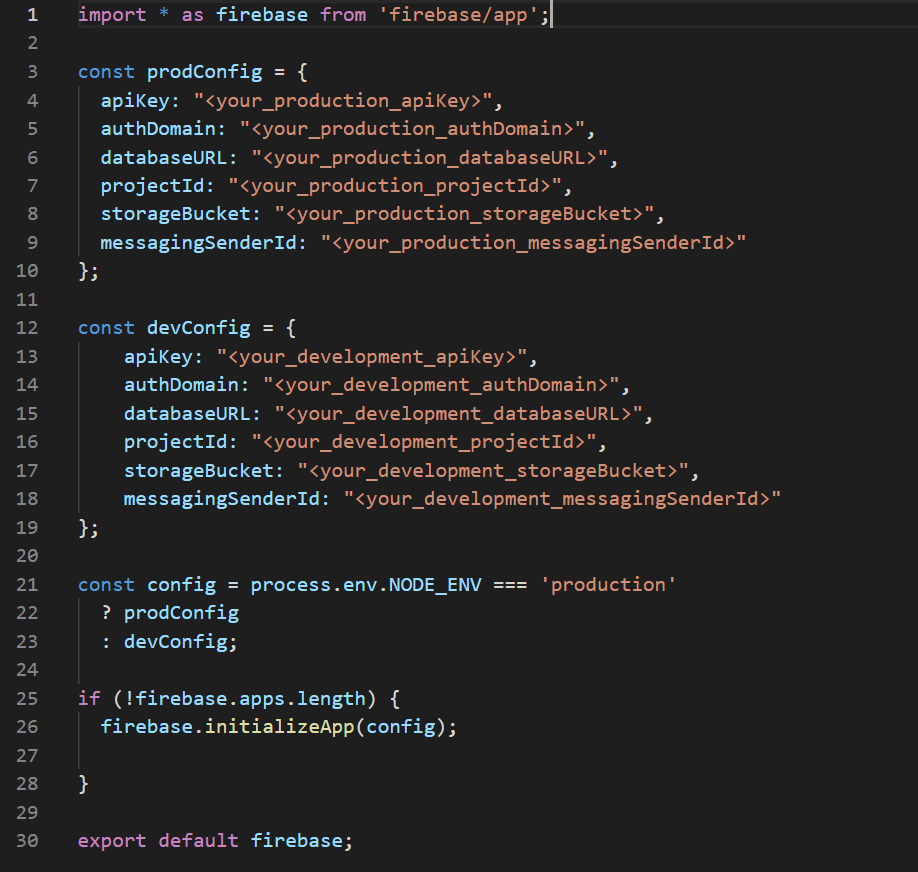Click the config argument on line 26
Viewport: 918px width, 872px height.
coord(402,727)
